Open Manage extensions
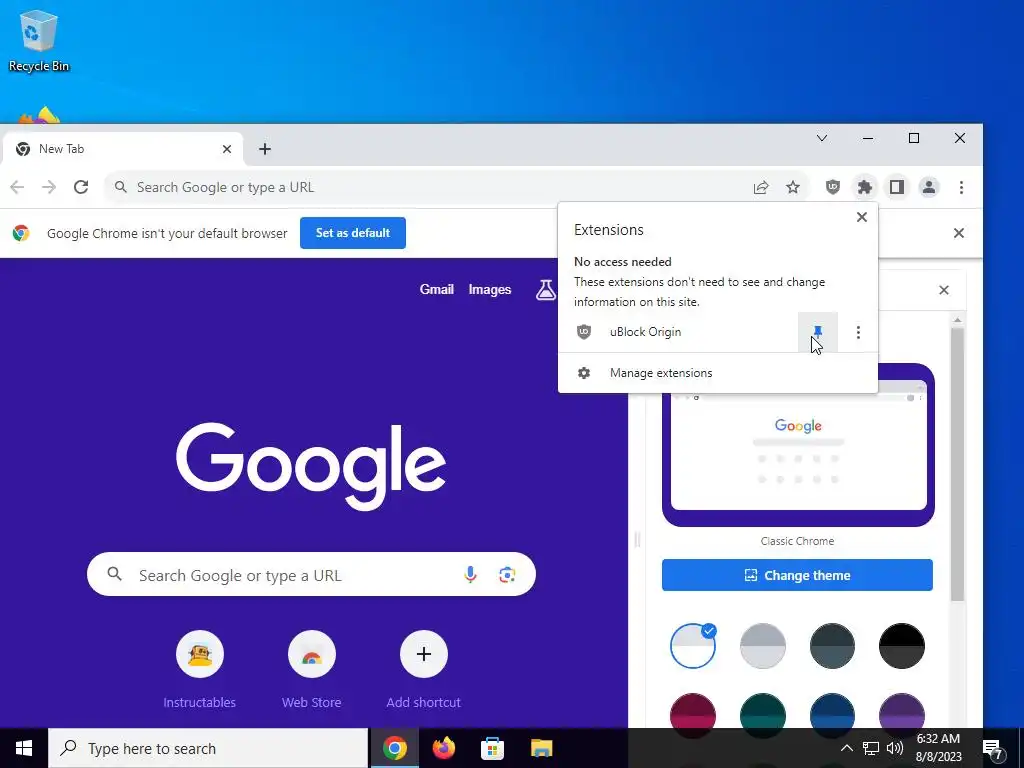Image resolution: width=1024 pixels, height=768 pixels. click(x=718, y=373)
